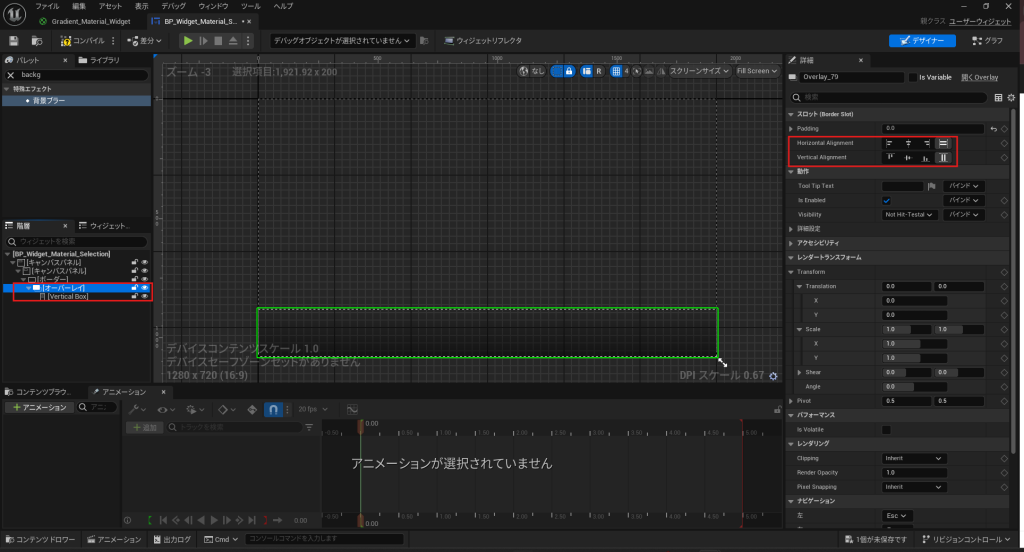This screenshot has width=1024, height=552.
Task: Toggle the magnet snapping icon in animation toolbar
Action: click(272, 409)
